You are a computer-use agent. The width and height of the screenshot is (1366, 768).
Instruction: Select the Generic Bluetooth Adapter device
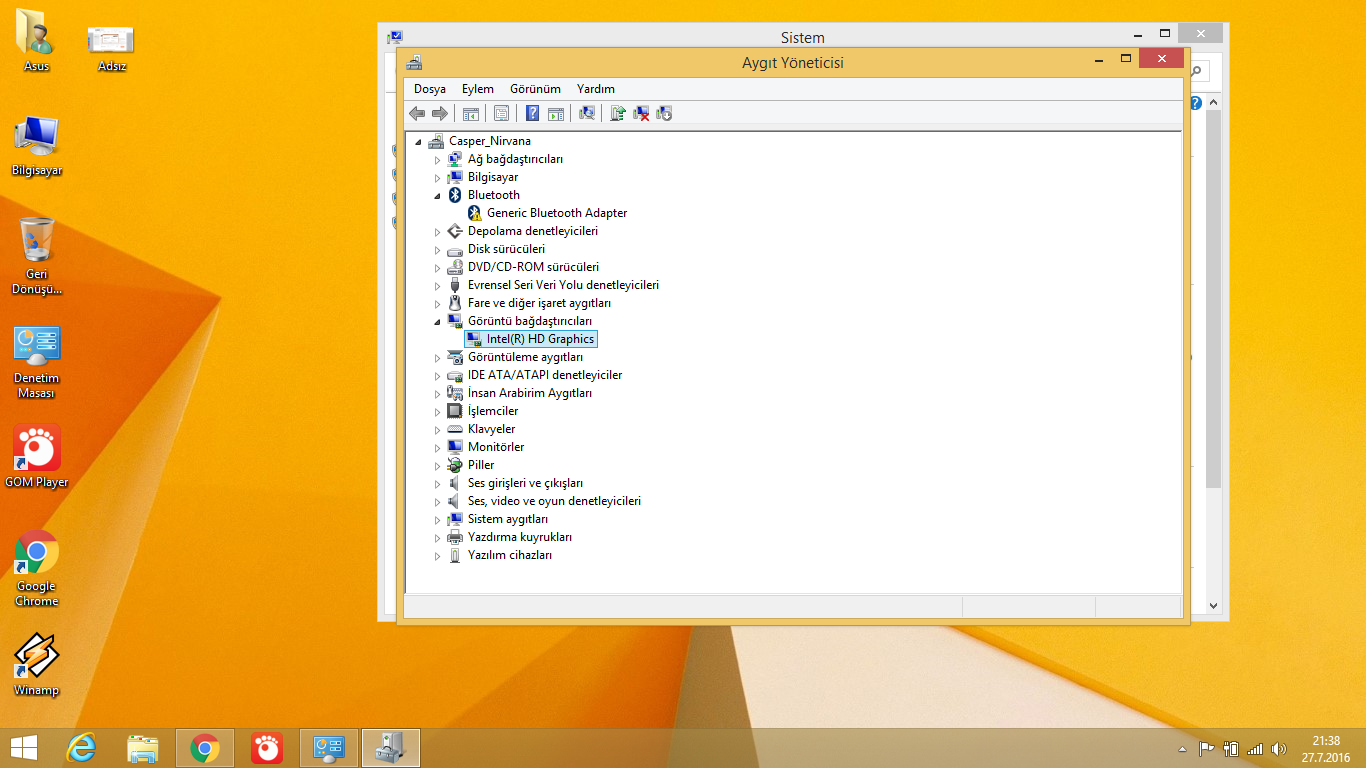pyautogui.click(x=556, y=213)
